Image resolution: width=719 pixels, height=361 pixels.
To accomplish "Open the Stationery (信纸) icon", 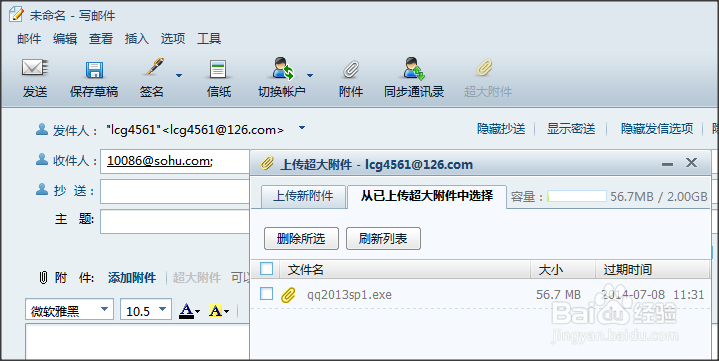I will click(x=218, y=70).
